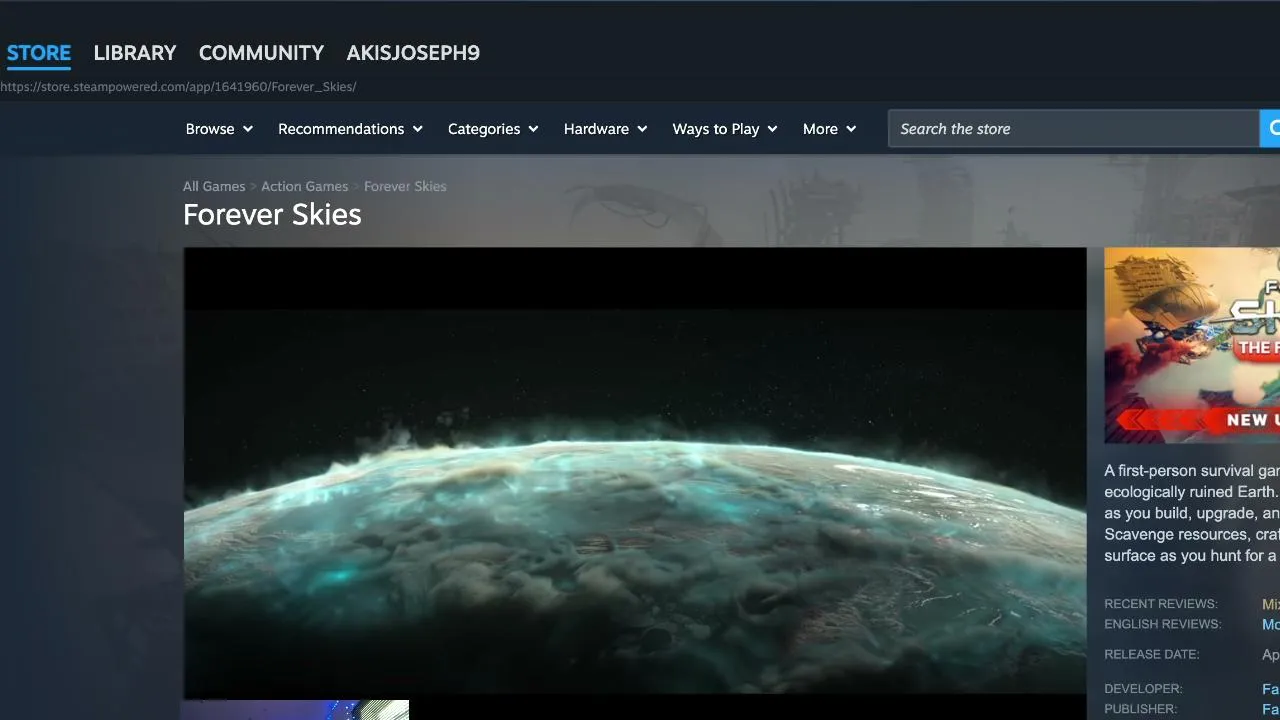Click the Forever Skies page title
Image resolution: width=1280 pixels, height=720 pixels.
272,215
